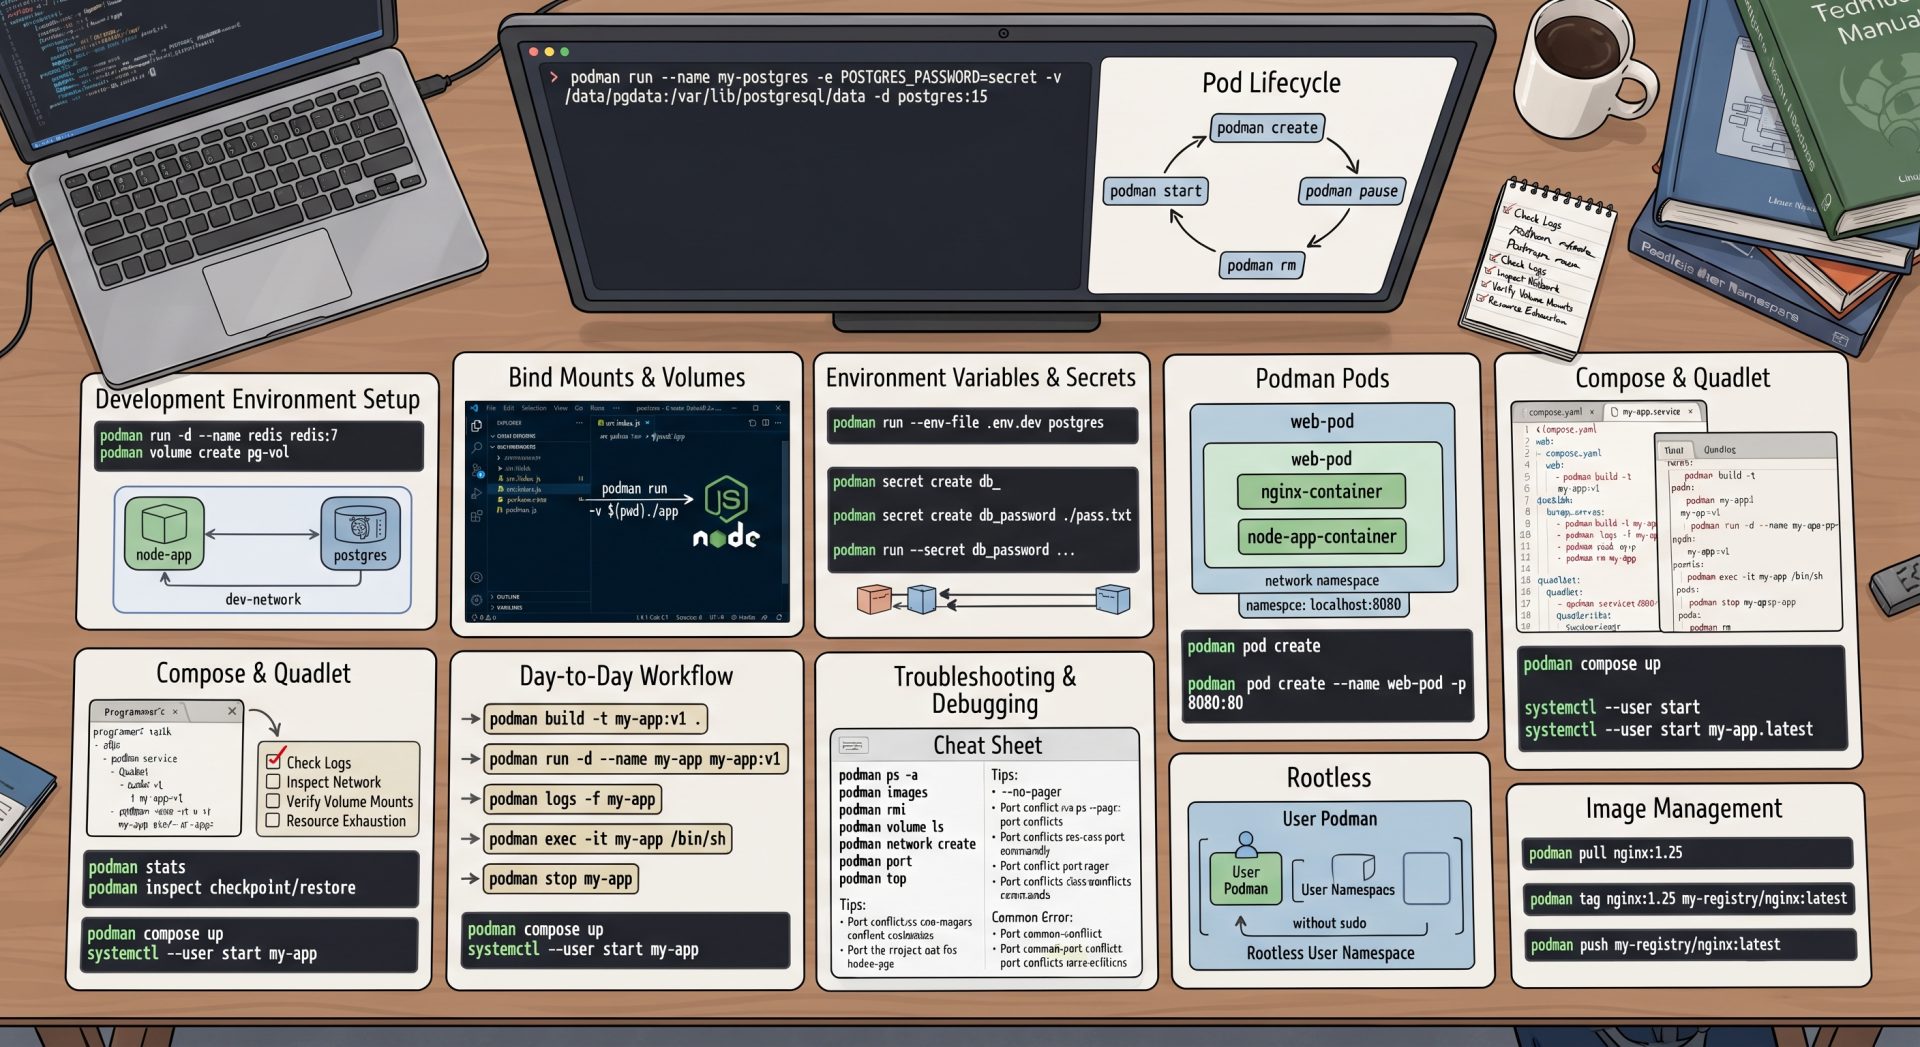Screen dimensions: 1920x1047
Task: Switch to the my-app.service tab
Action: pos(1652,412)
